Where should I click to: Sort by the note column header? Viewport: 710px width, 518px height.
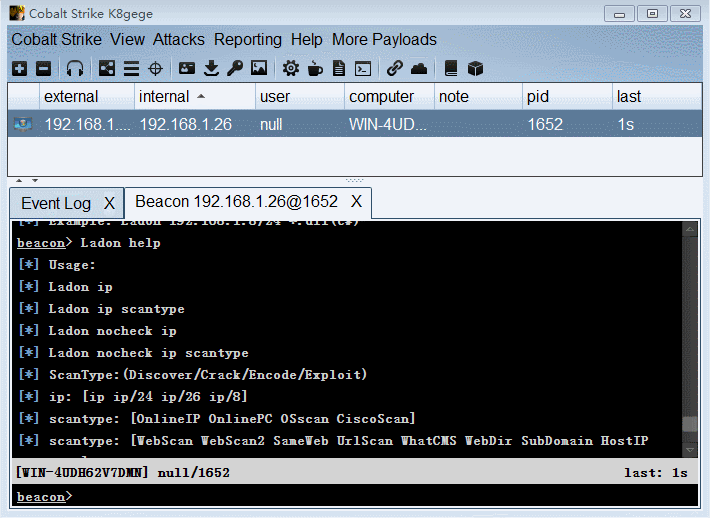click(x=478, y=96)
